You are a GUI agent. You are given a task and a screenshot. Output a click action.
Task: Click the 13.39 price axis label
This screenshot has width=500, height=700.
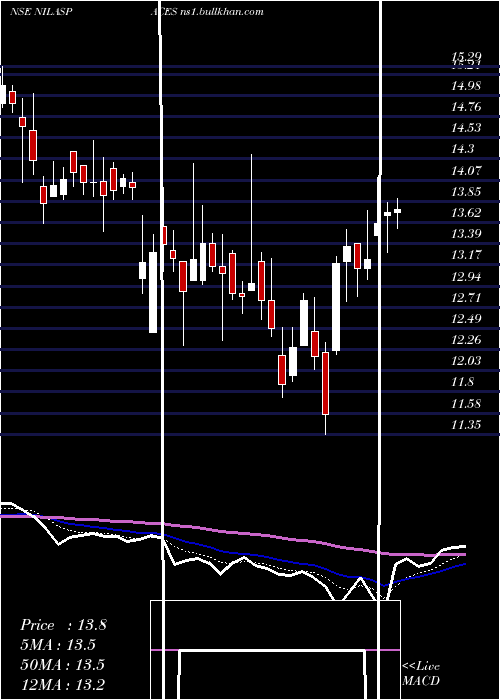tap(466, 234)
